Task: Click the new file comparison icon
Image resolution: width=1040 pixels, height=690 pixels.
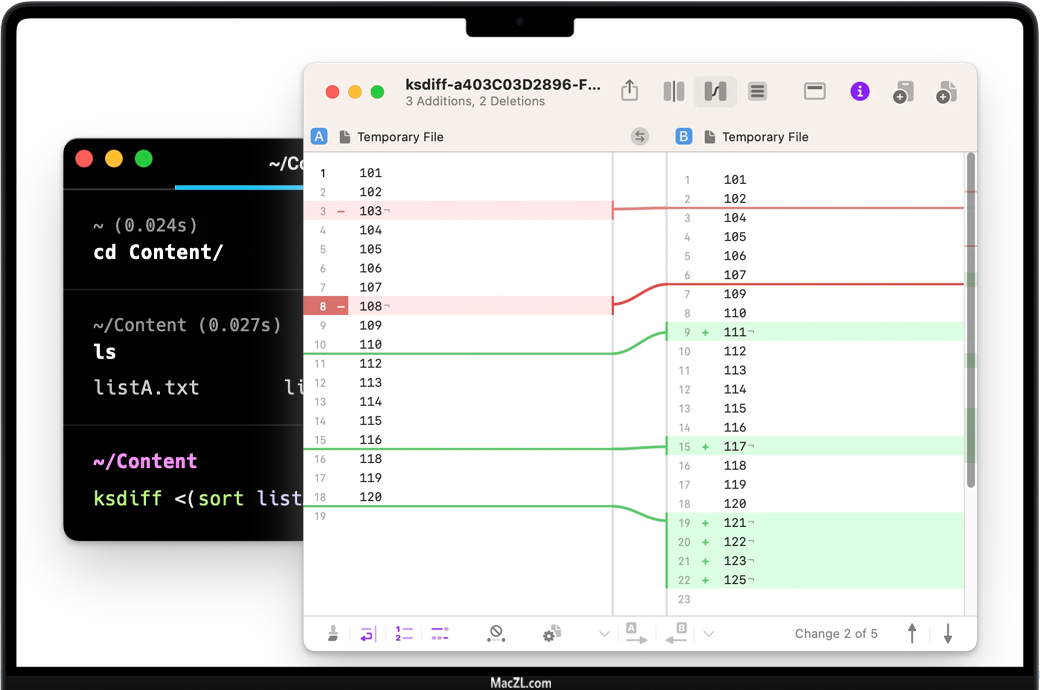Action: coord(946,92)
